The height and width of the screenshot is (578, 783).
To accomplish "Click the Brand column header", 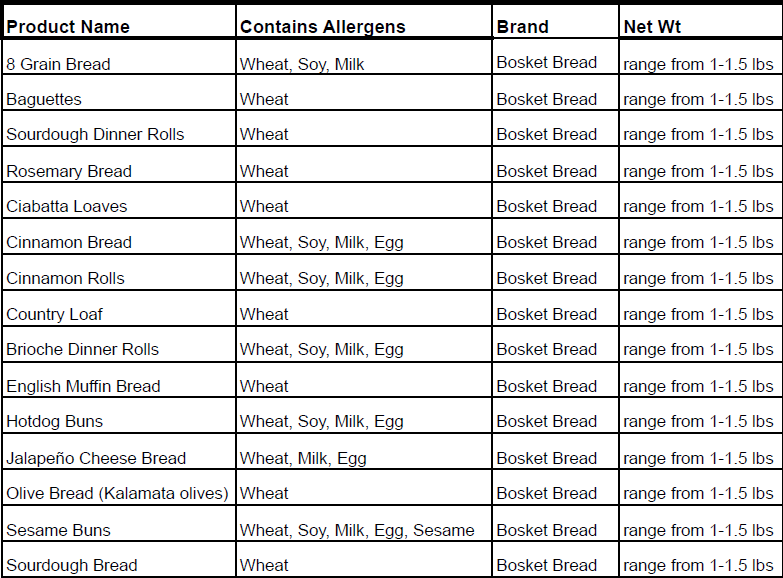I will point(523,27).
